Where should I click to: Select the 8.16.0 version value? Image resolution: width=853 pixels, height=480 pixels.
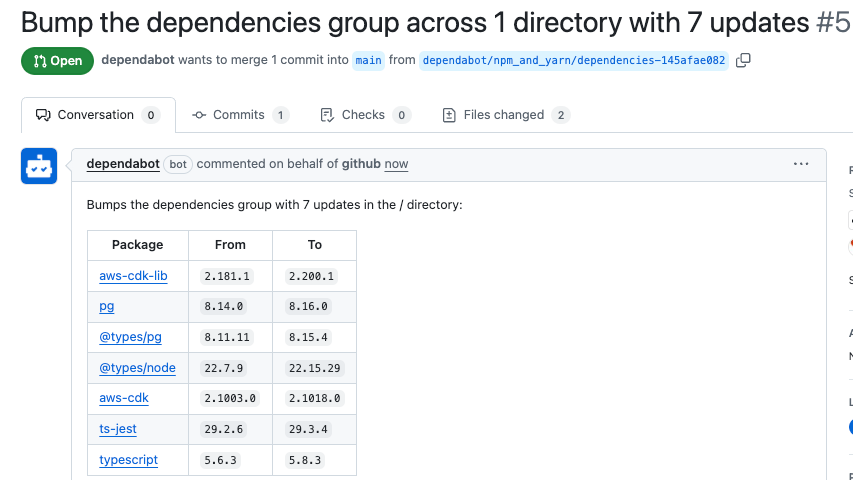(x=308, y=306)
